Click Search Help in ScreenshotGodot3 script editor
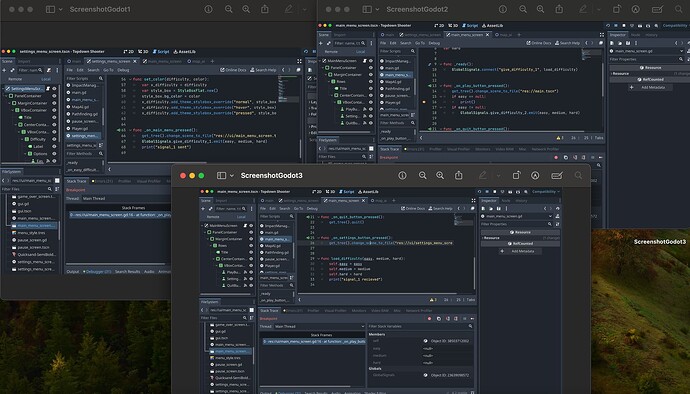The width and height of the screenshot is (690, 394). 440,209
